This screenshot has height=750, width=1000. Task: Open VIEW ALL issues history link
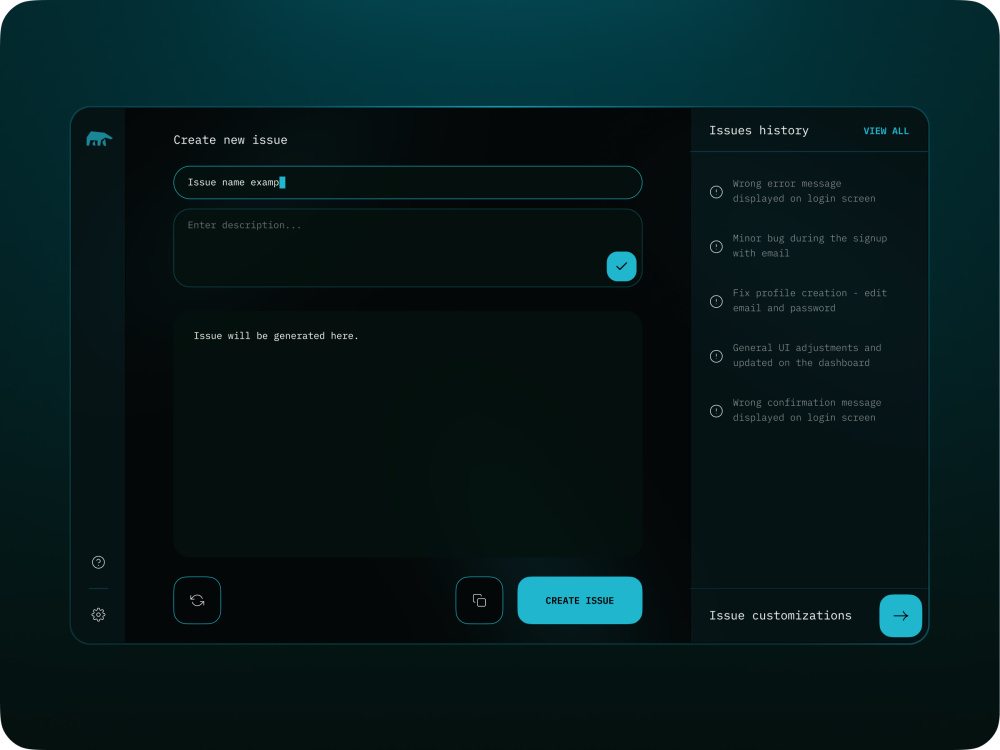coord(886,131)
